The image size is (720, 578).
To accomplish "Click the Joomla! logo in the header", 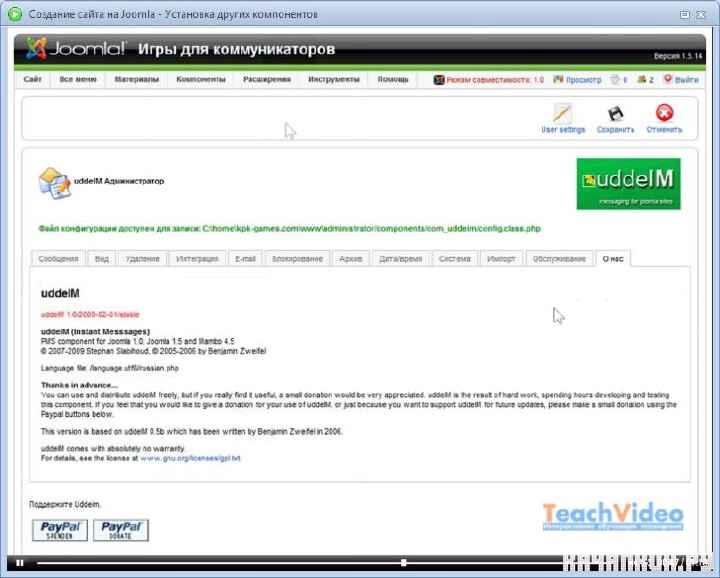I will [76, 48].
